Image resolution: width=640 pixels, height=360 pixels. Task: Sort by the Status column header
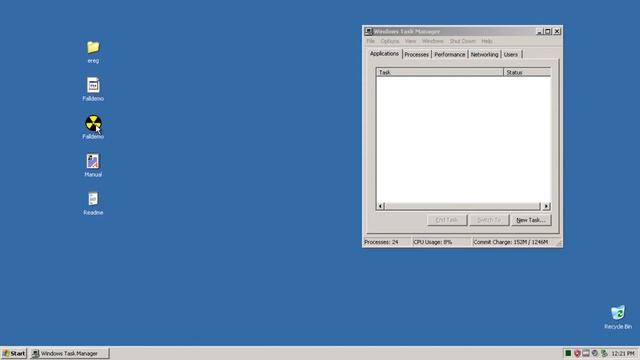pos(527,72)
